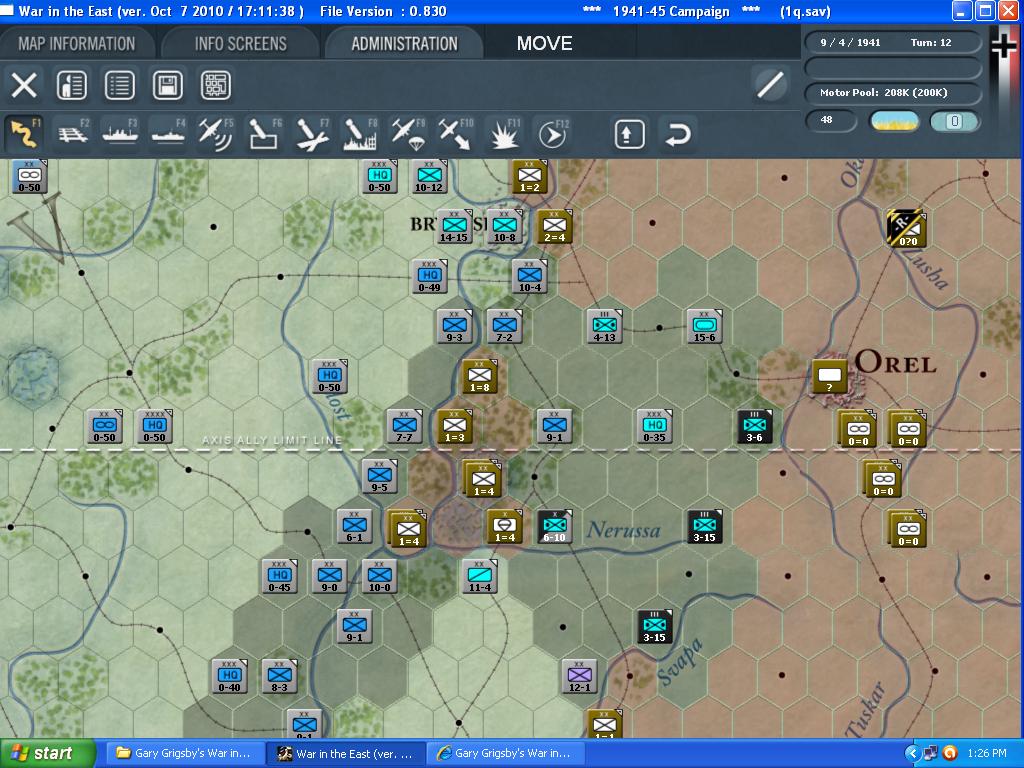Select the ADMINISTRATION tab
1024x768 pixels.
[404, 44]
